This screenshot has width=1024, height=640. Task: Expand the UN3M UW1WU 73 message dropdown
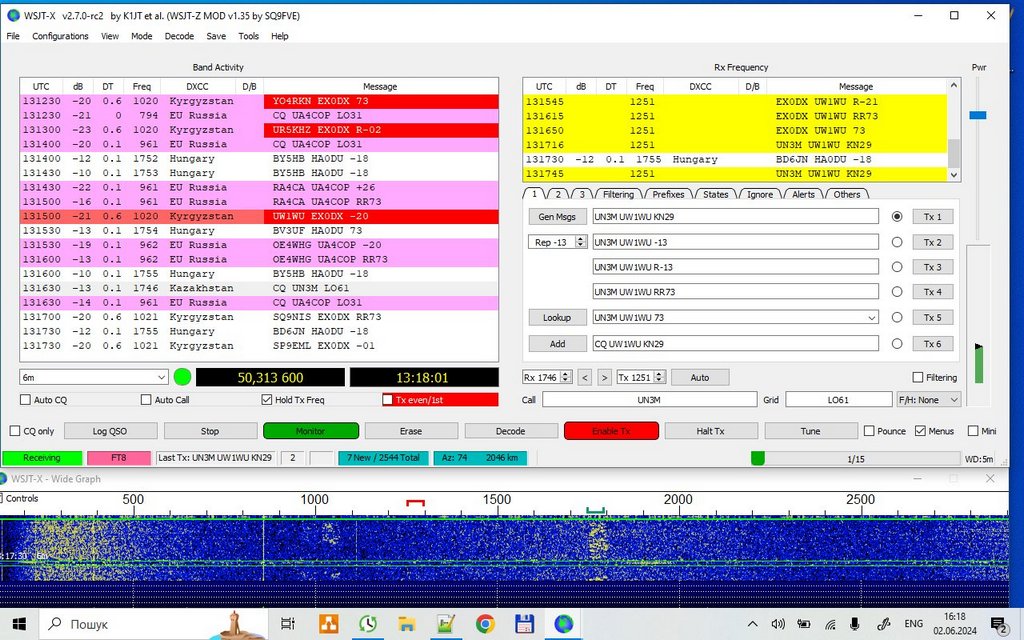[870, 317]
